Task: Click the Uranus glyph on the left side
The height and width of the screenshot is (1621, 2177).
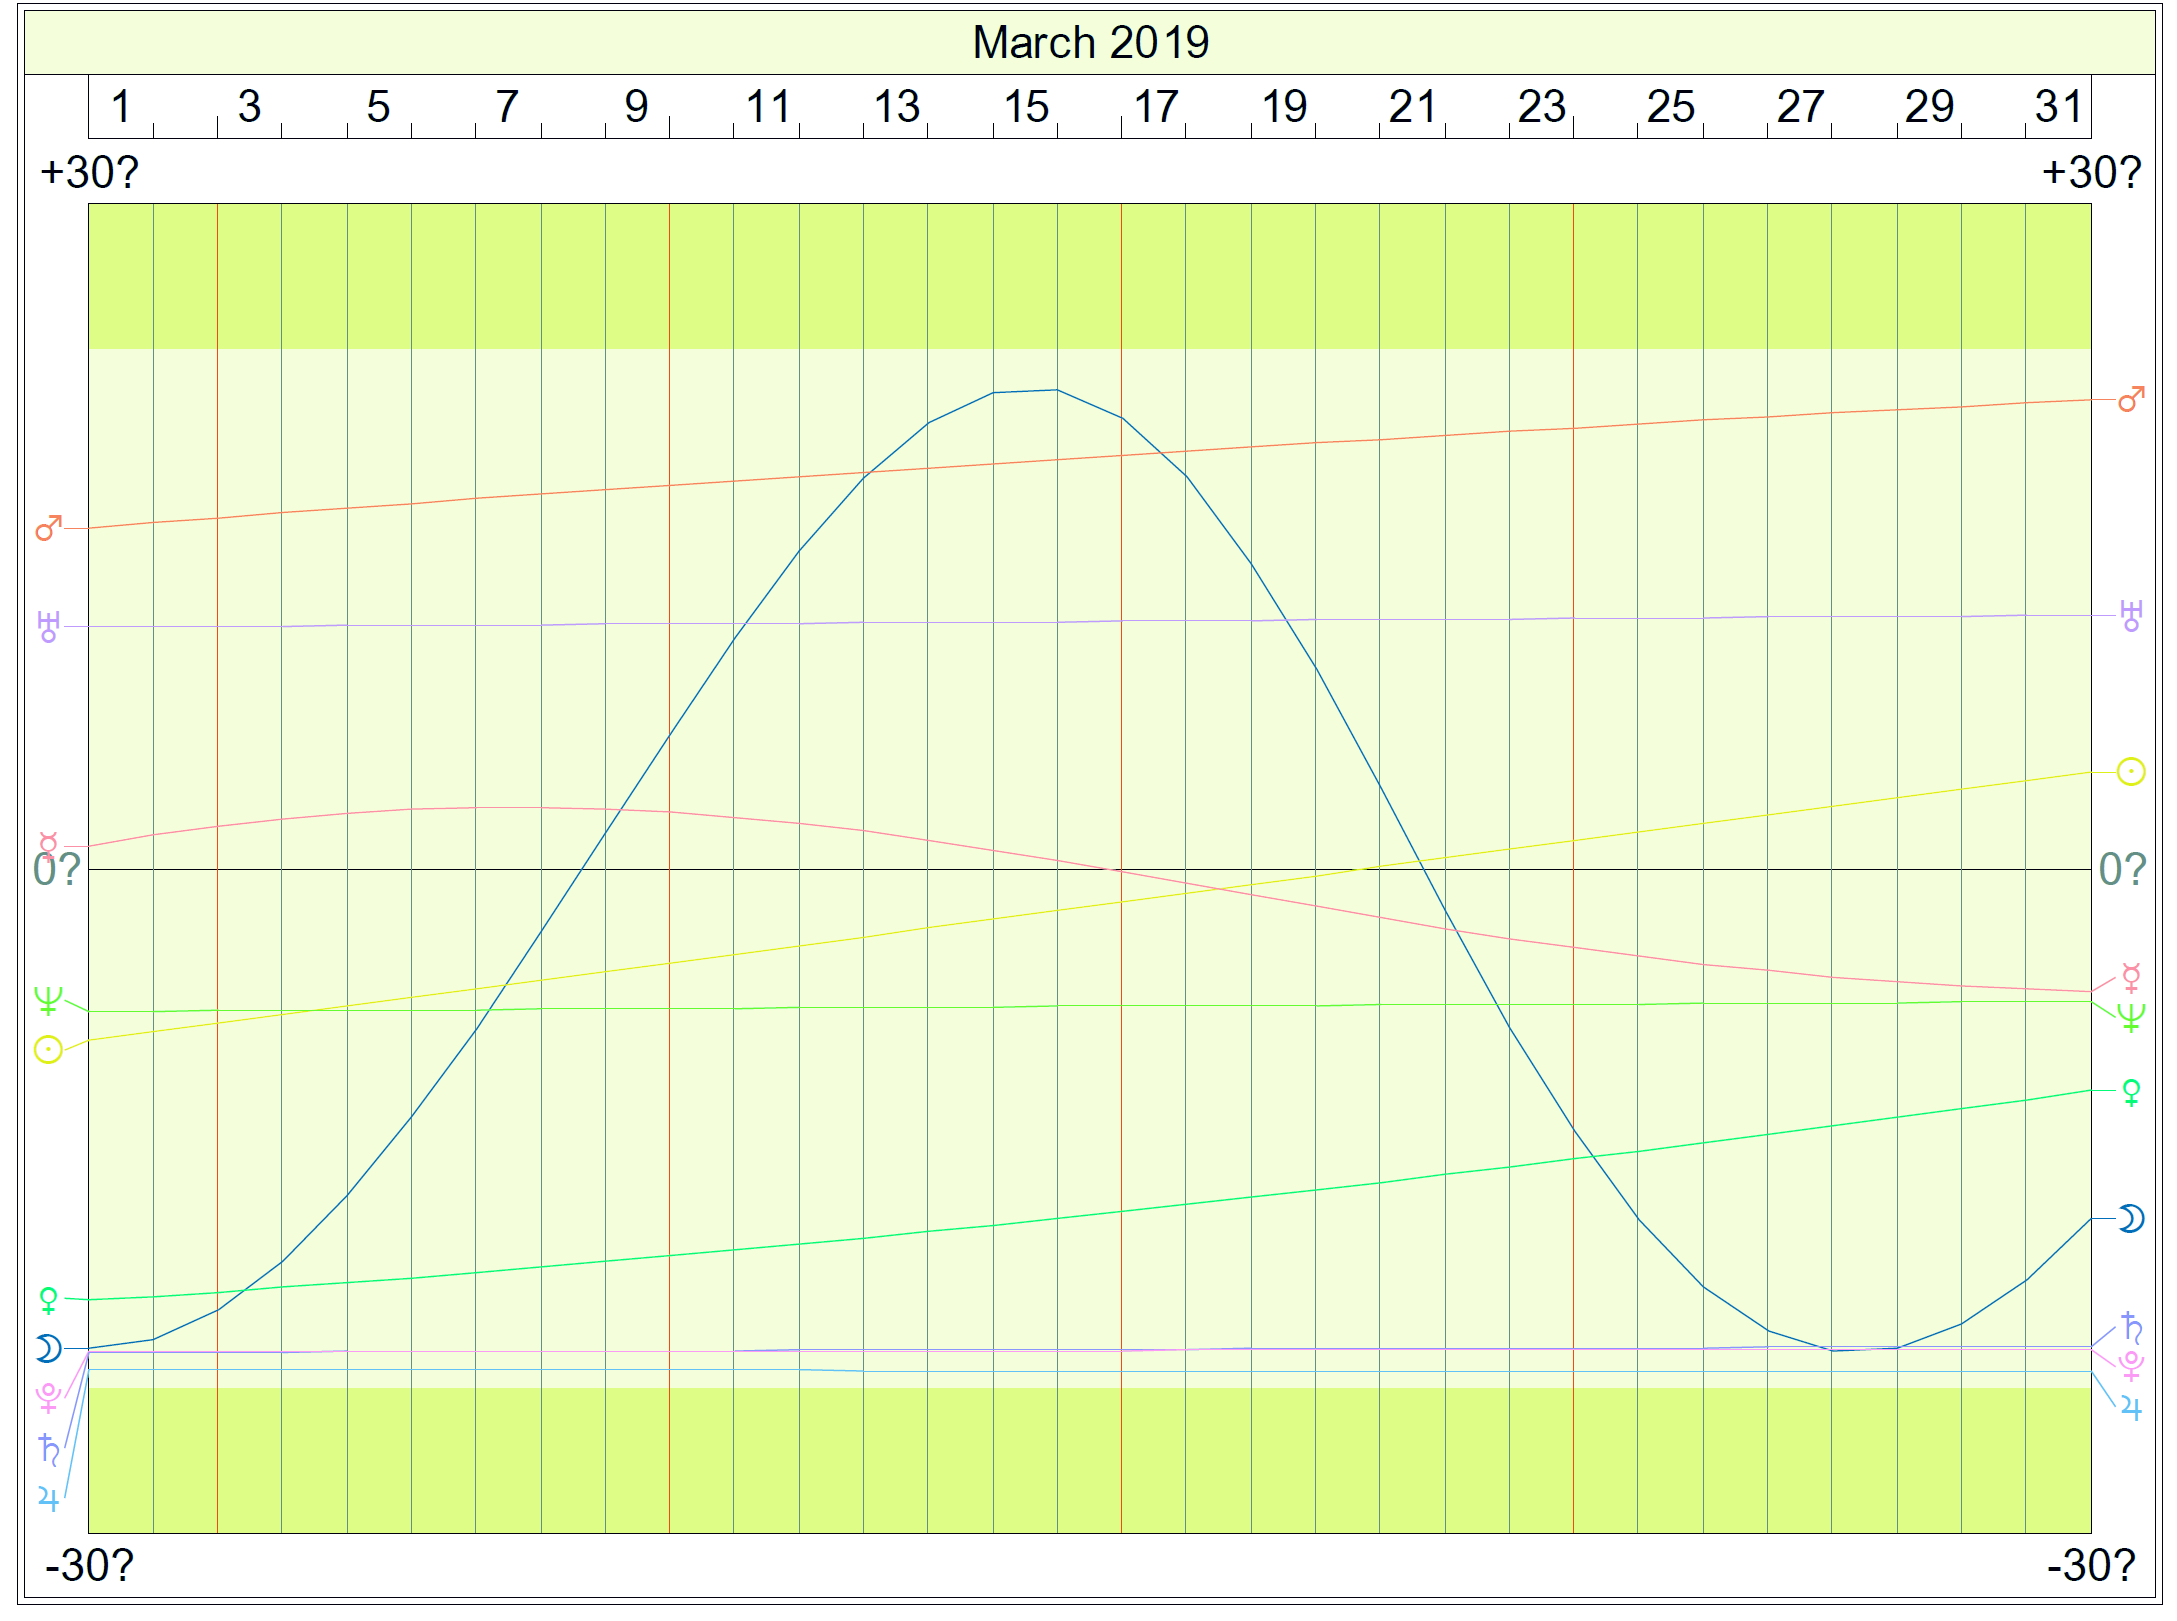Action: tap(48, 627)
